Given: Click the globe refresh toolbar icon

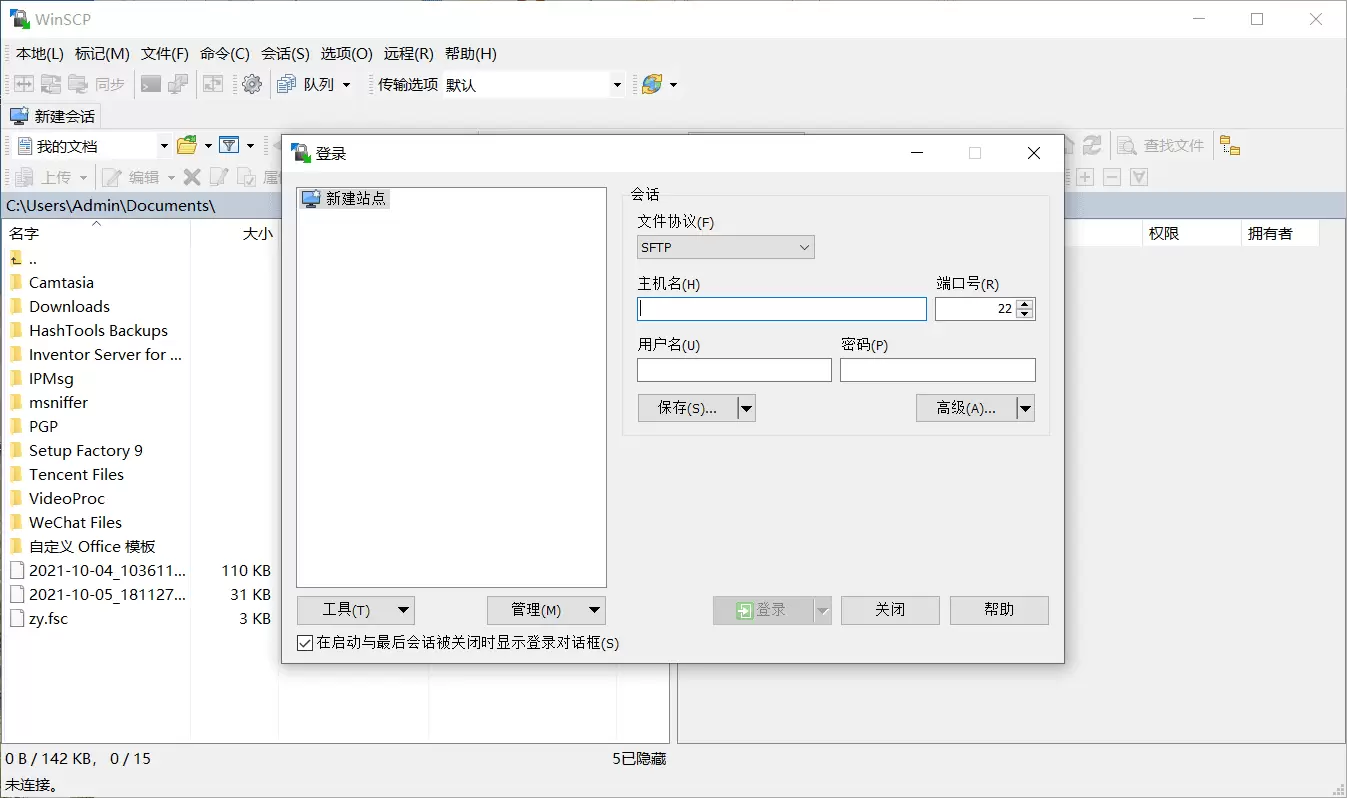Looking at the screenshot, I should (x=652, y=85).
